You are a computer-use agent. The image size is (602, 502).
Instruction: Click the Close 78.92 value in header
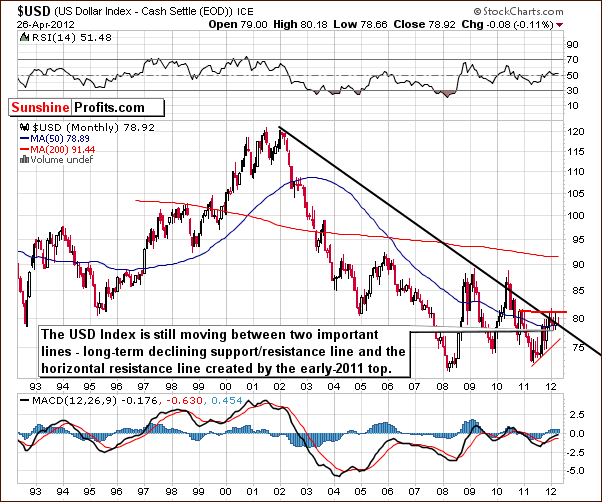(424, 25)
